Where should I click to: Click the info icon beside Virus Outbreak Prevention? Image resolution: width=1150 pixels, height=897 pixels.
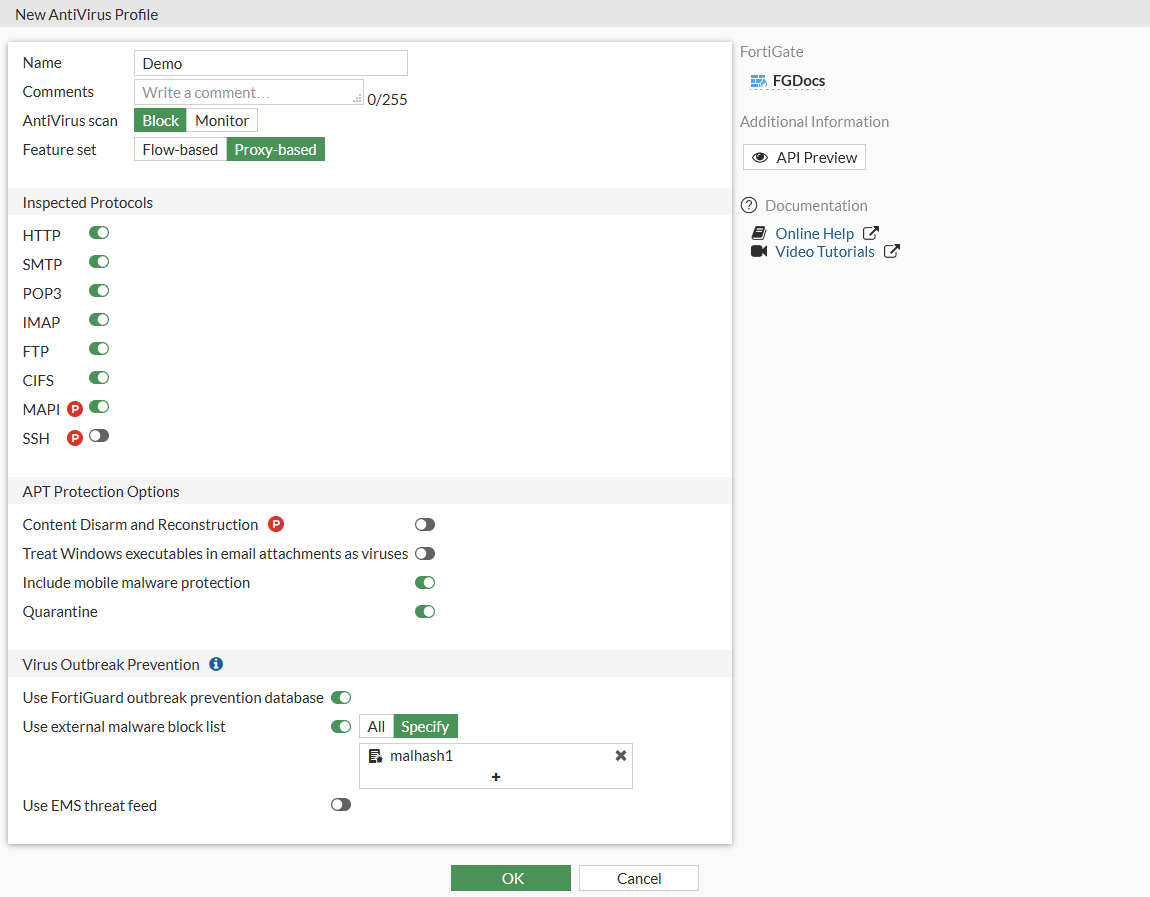(216, 664)
